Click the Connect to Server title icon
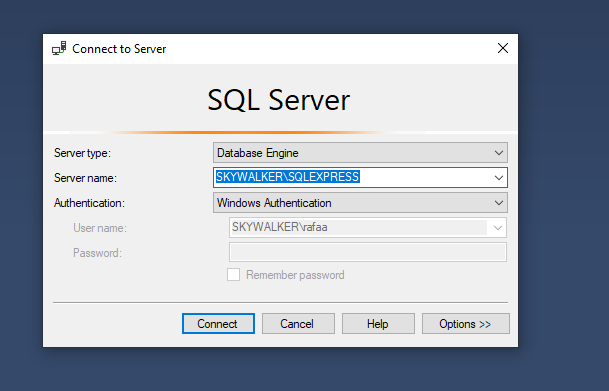The image size is (609, 391). [59, 49]
